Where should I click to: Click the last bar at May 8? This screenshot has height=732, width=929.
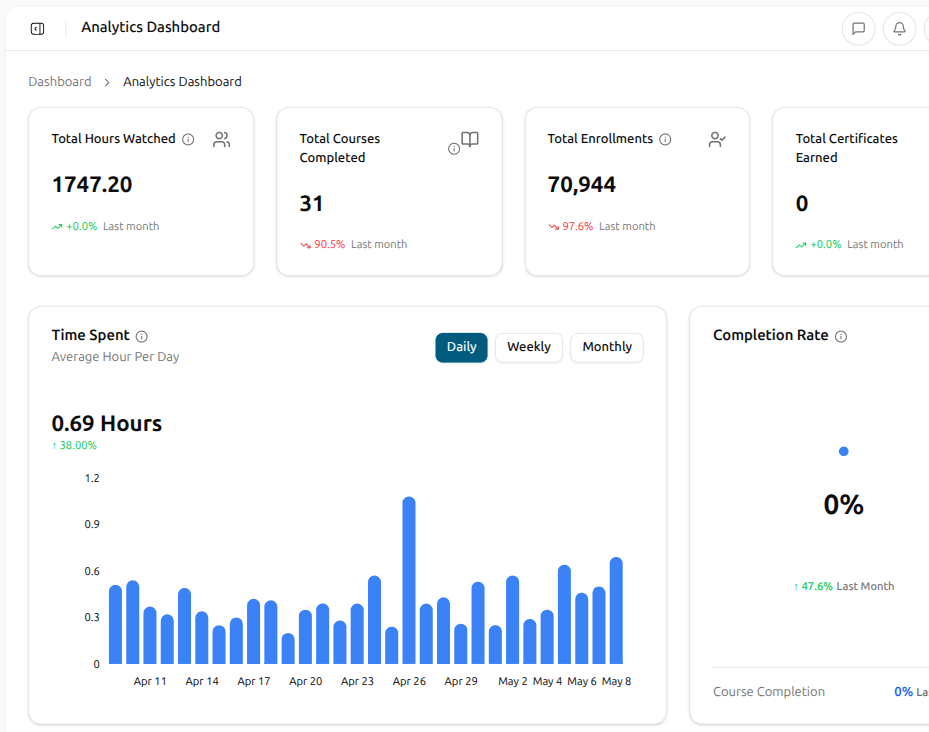click(616, 610)
